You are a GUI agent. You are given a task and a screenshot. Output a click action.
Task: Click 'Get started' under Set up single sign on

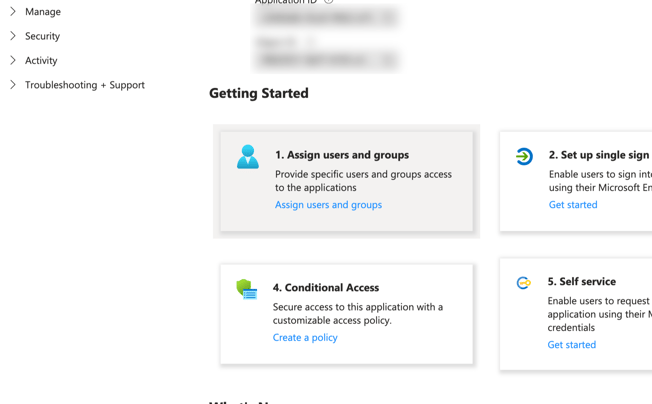[573, 205]
